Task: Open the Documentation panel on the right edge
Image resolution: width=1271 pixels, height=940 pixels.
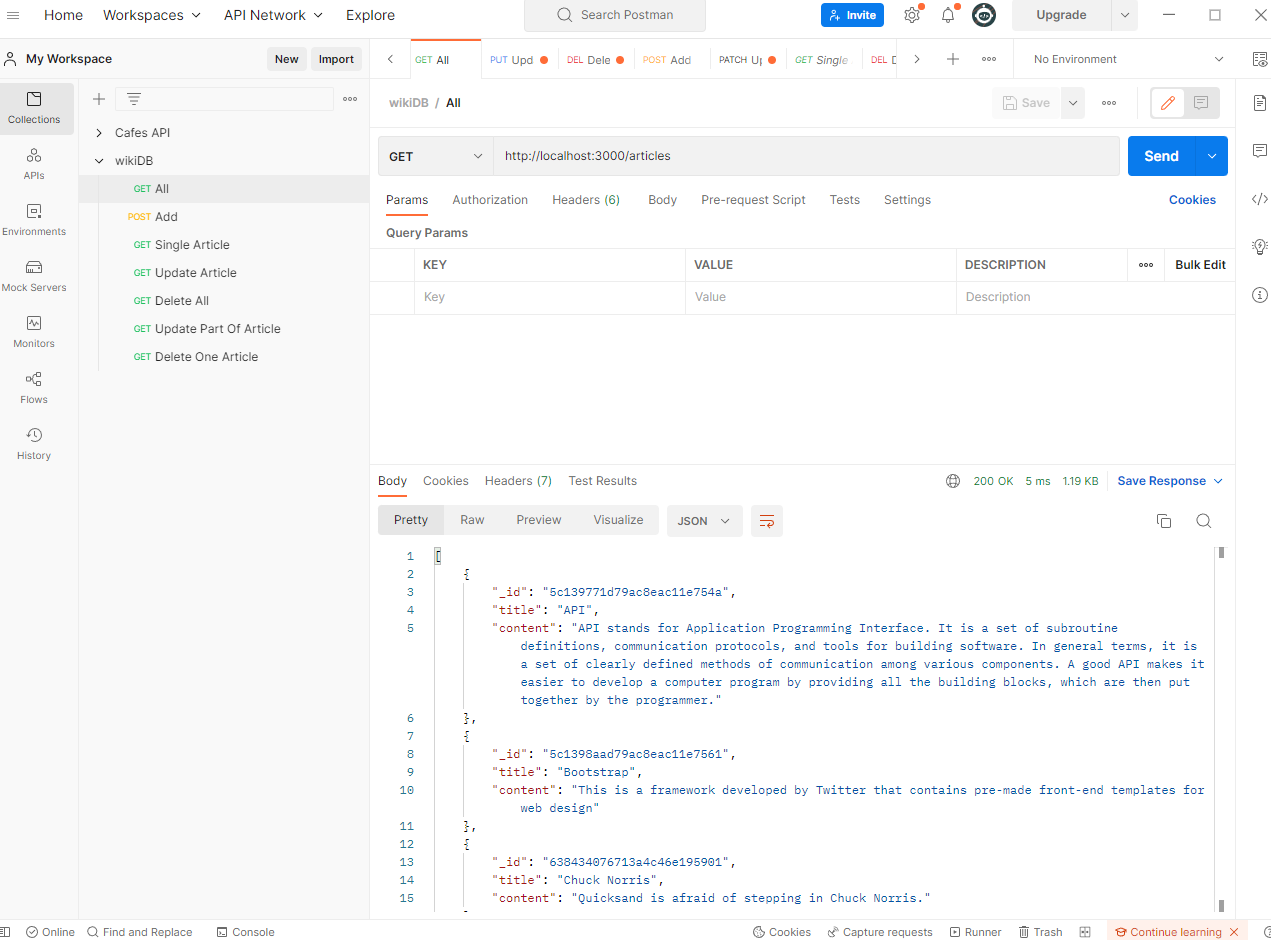Action: coord(1259,102)
